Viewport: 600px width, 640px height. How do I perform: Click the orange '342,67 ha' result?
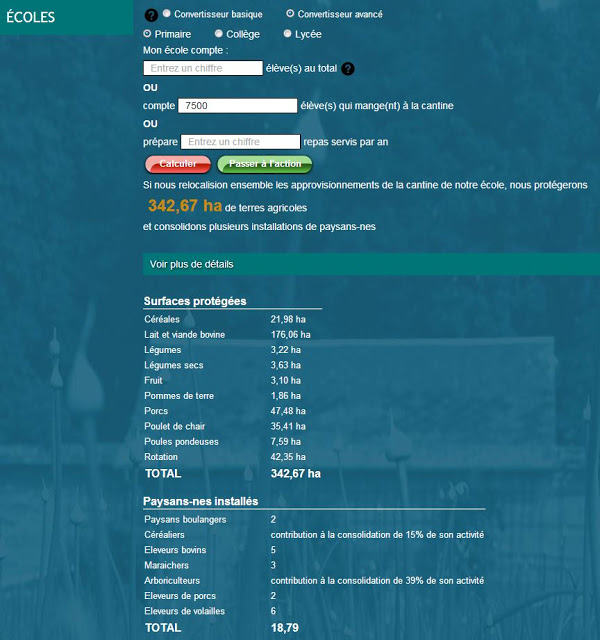[x=185, y=206]
